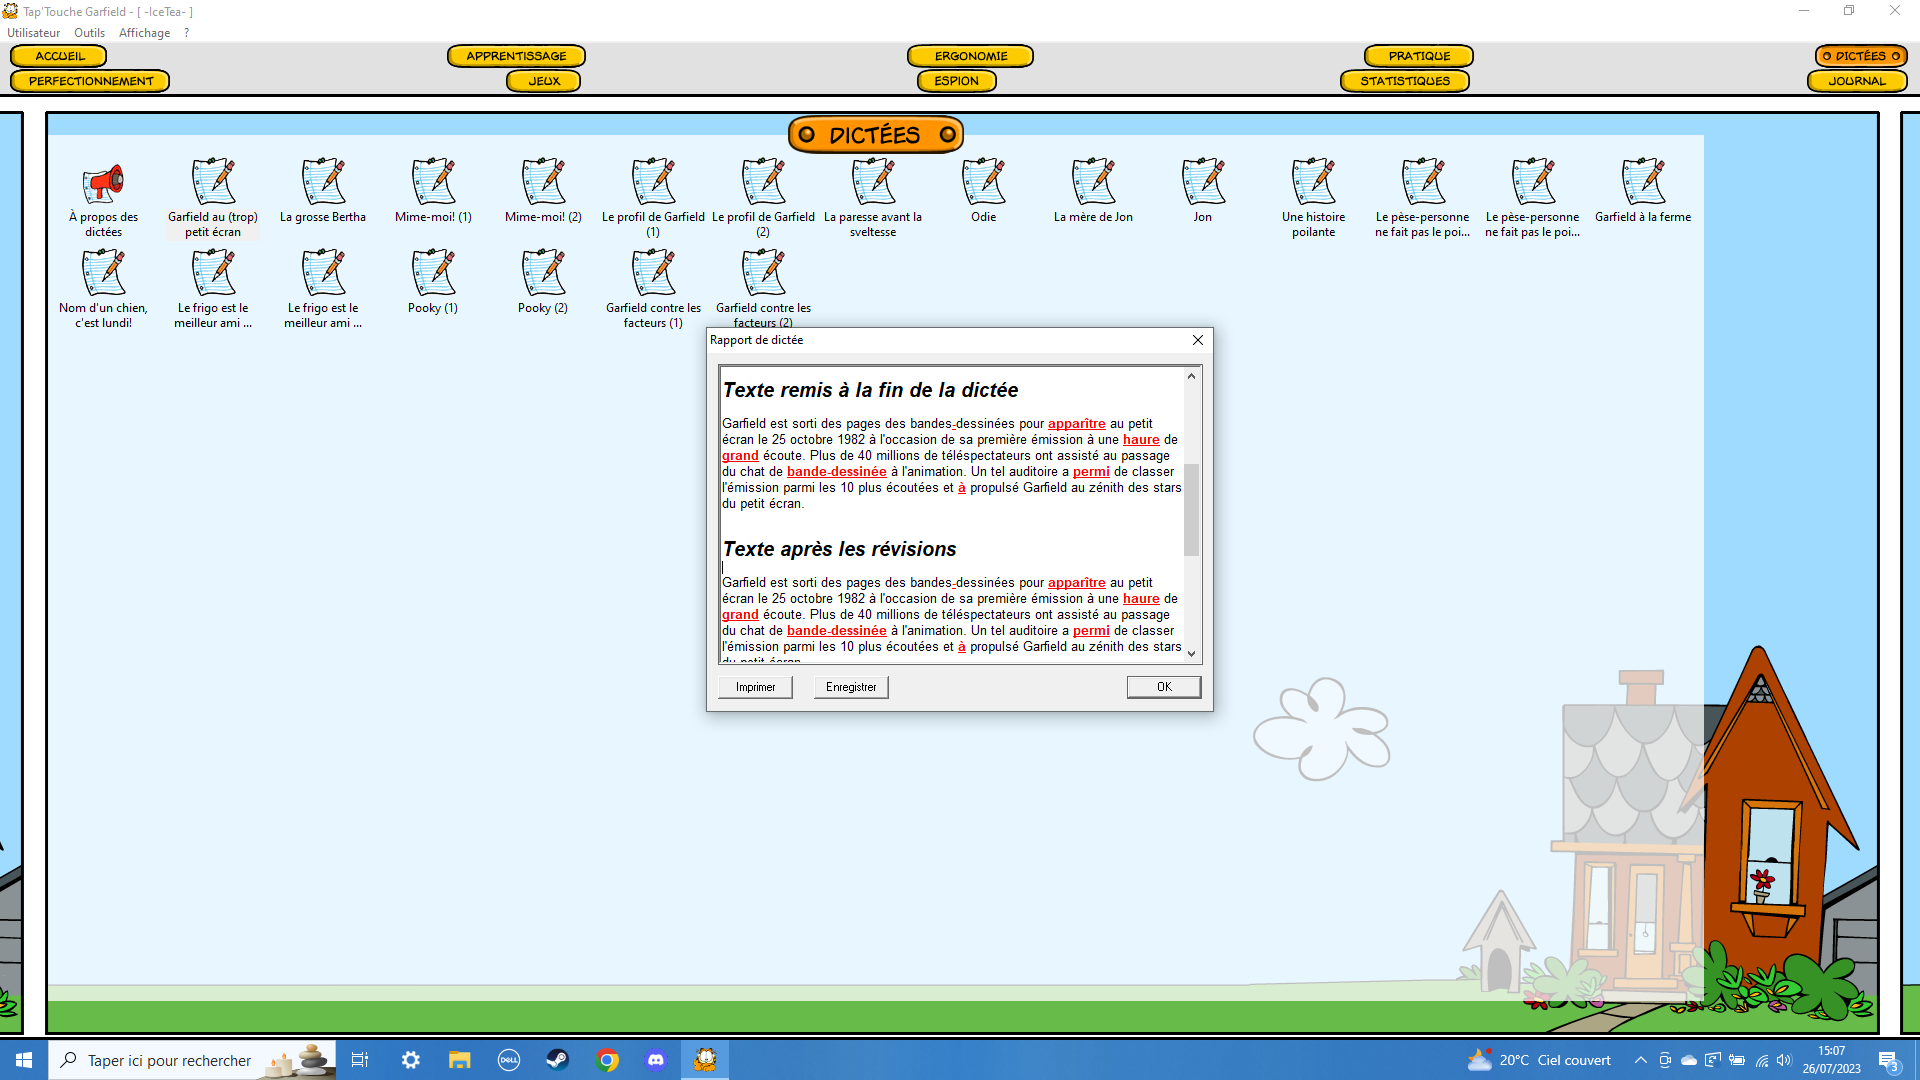Viewport: 1920px width, 1080px height.
Task: Open the 'La grosse Bertha' dictation icon
Action: click(x=323, y=192)
